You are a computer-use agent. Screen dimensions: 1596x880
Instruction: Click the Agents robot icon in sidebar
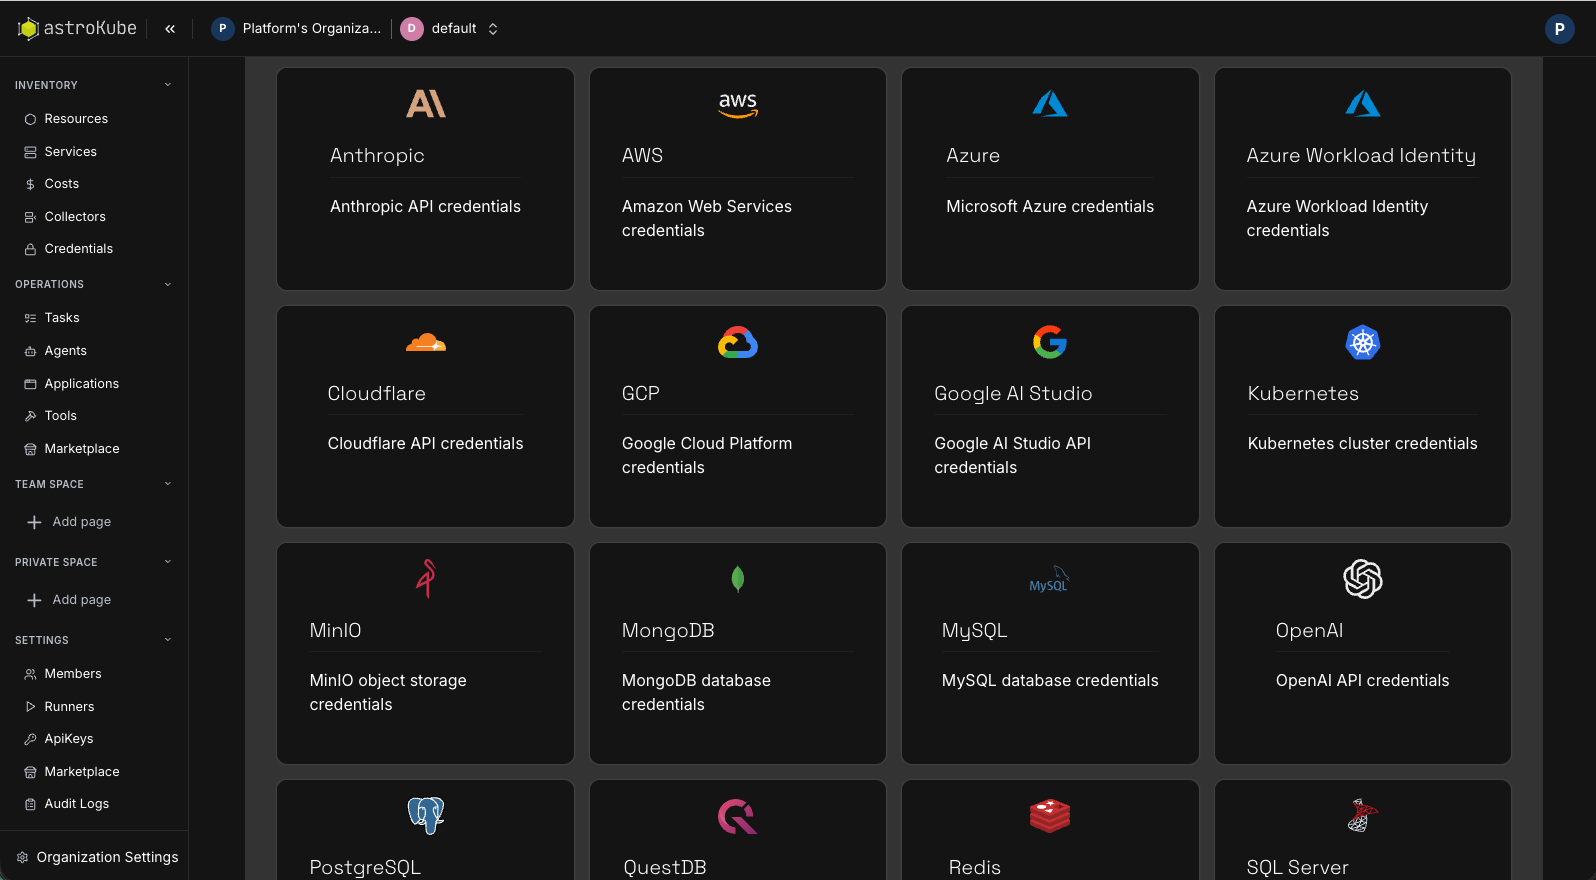pyautogui.click(x=31, y=351)
